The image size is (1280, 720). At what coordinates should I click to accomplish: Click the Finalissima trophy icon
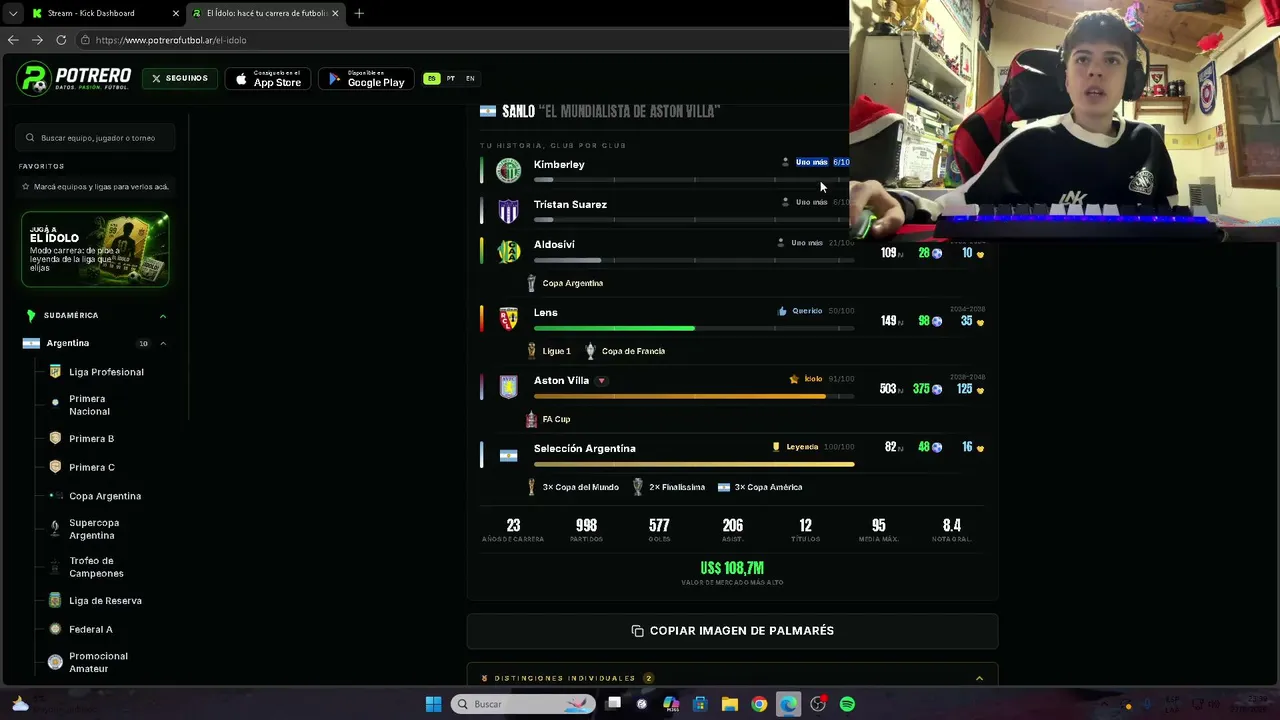pyautogui.click(x=637, y=487)
